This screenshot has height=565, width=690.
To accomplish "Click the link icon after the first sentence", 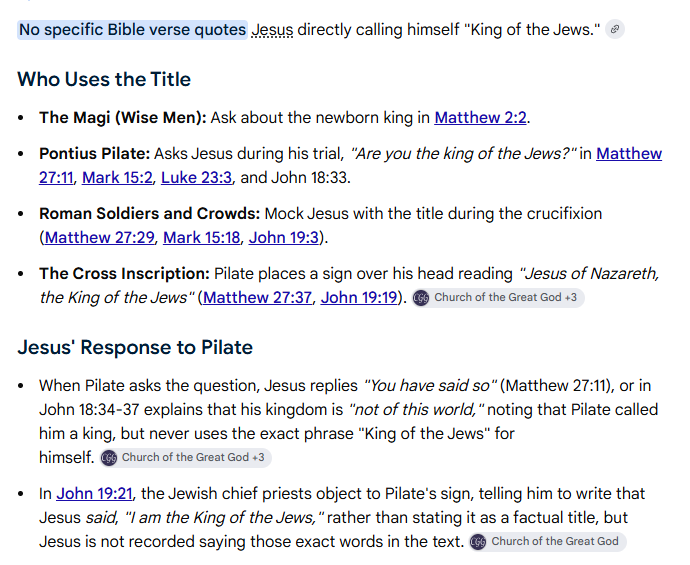I will [x=615, y=29].
